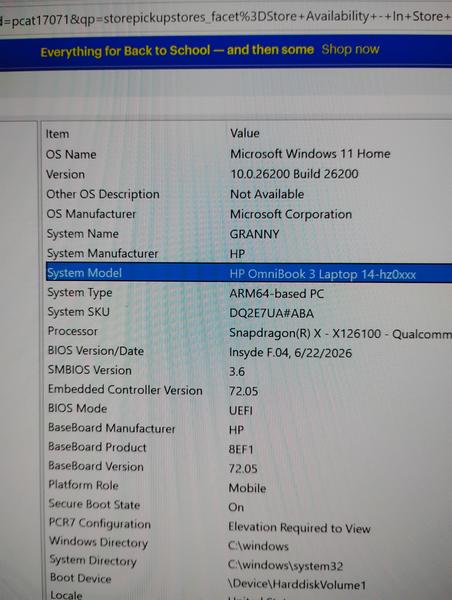
Task: Select value \Device\HarddiskVolume1
Action: click(297, 584)
